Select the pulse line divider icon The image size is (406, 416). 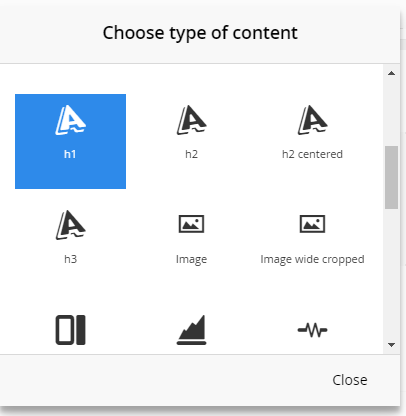(x=312, y=330)
